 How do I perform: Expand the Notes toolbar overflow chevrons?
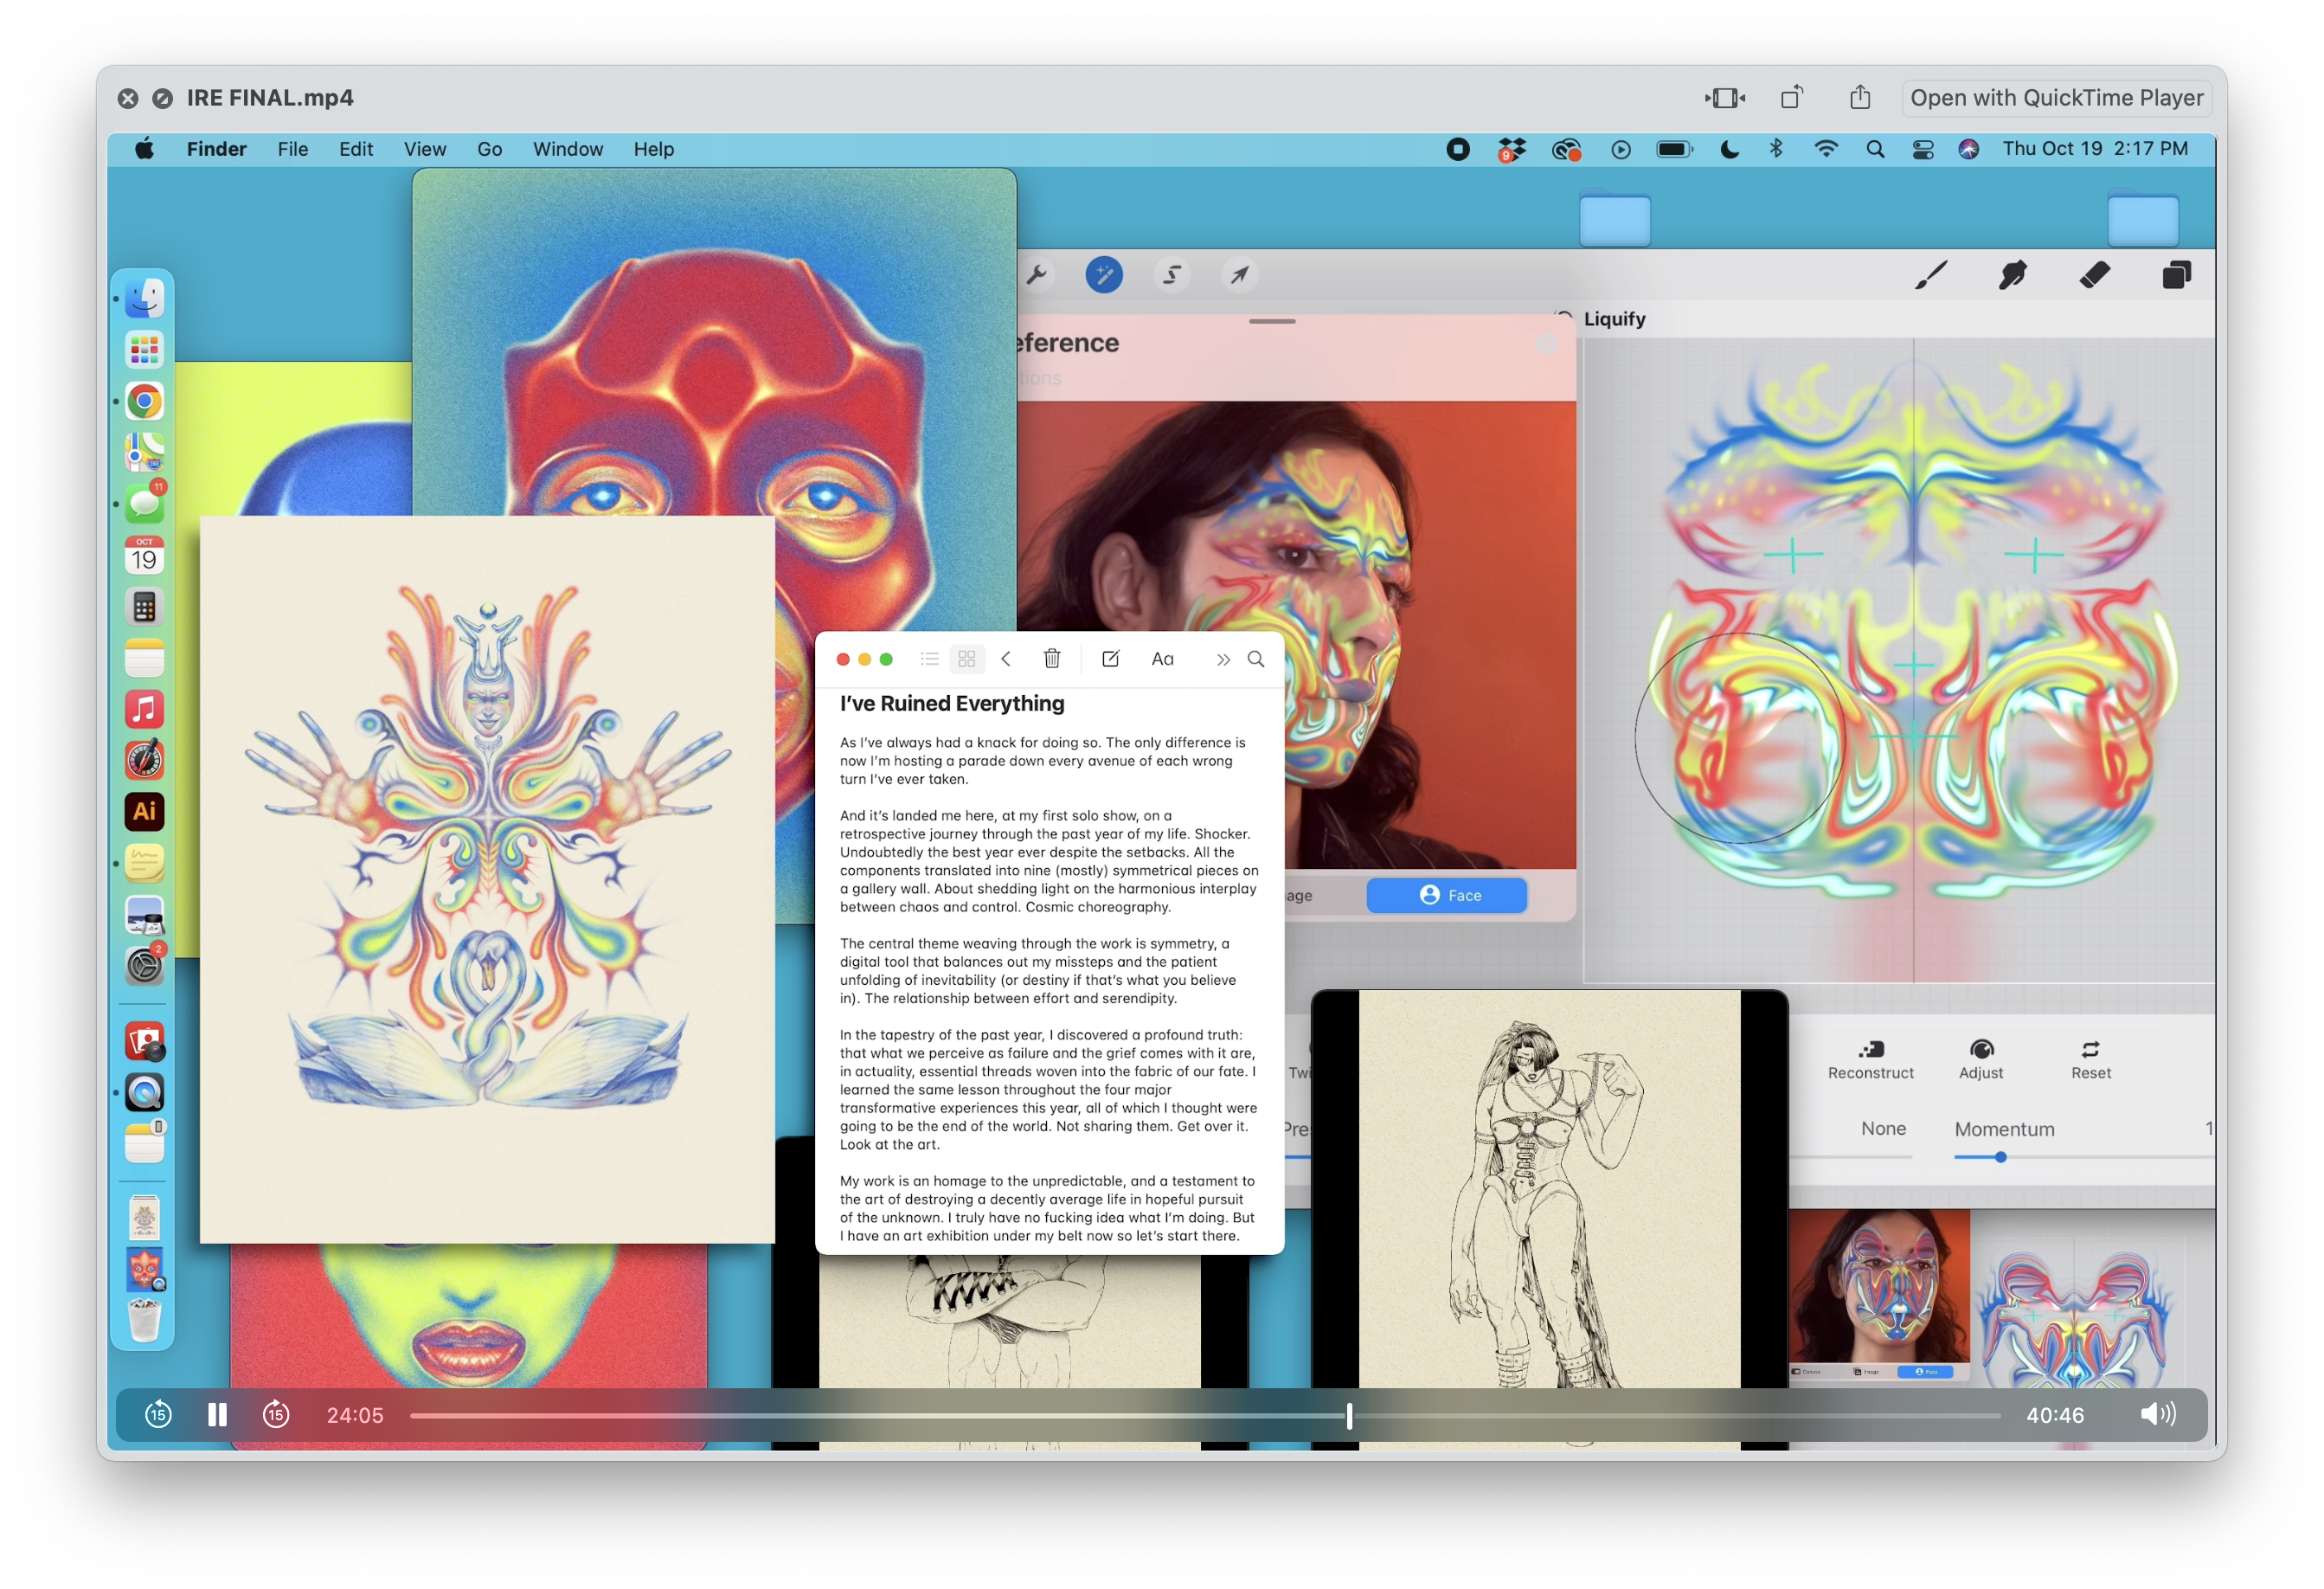(x=1223, y=660)
